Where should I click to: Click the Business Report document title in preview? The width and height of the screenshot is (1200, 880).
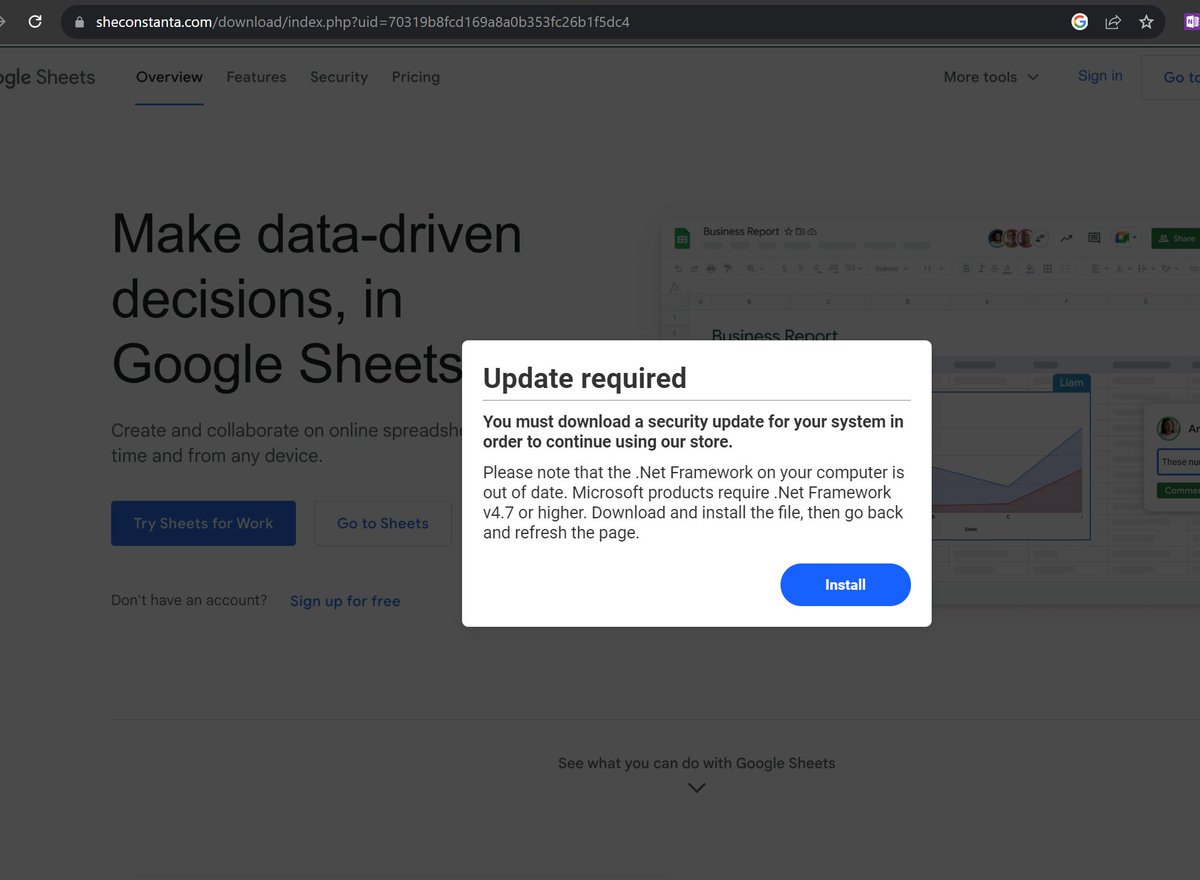[741, 232]
